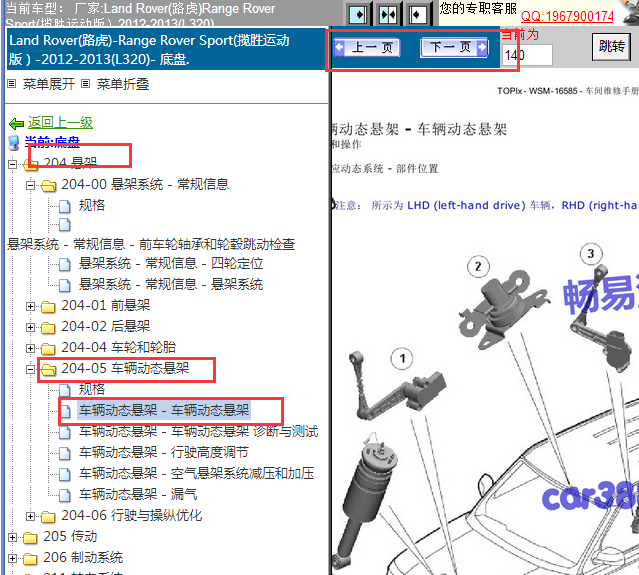Click the page number input field
This screenshot has height=575, width=639.
click(x=527, y=55)
